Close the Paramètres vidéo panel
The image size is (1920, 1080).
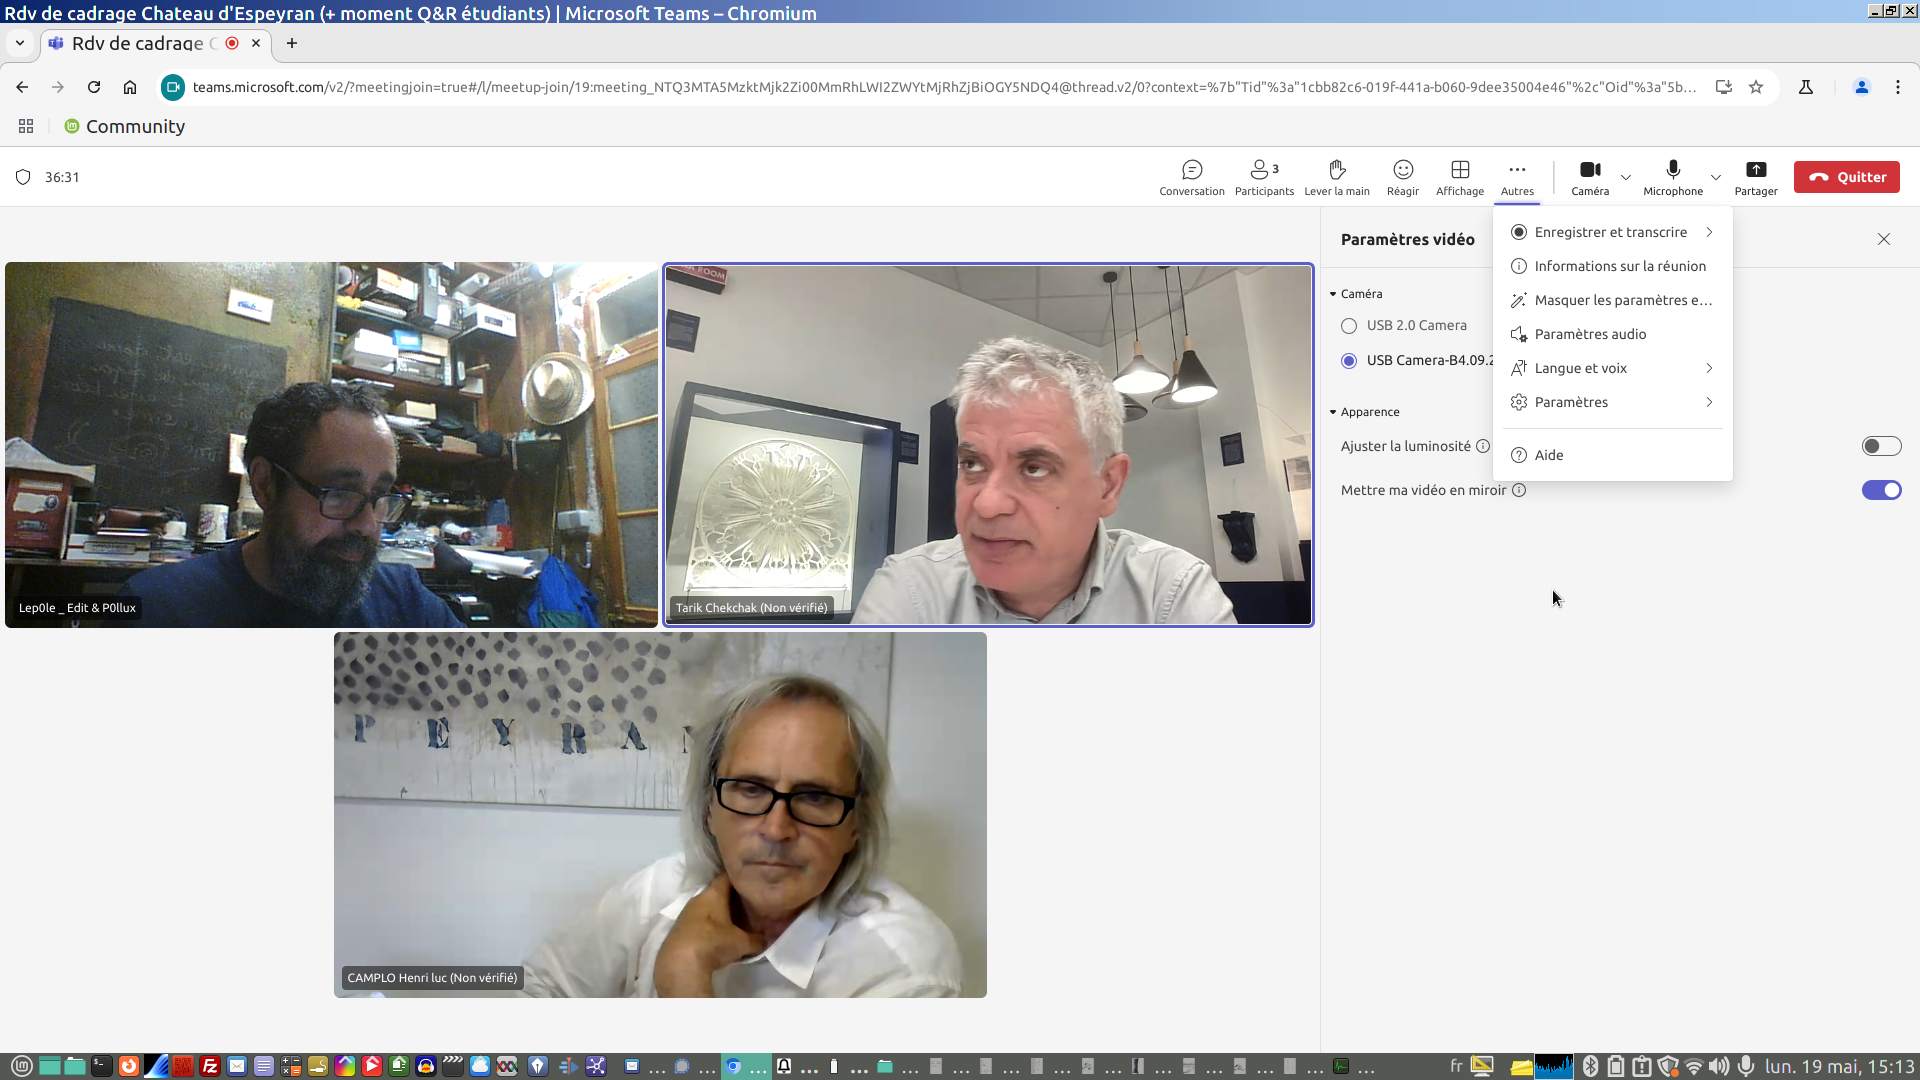tap(1884, 239)
